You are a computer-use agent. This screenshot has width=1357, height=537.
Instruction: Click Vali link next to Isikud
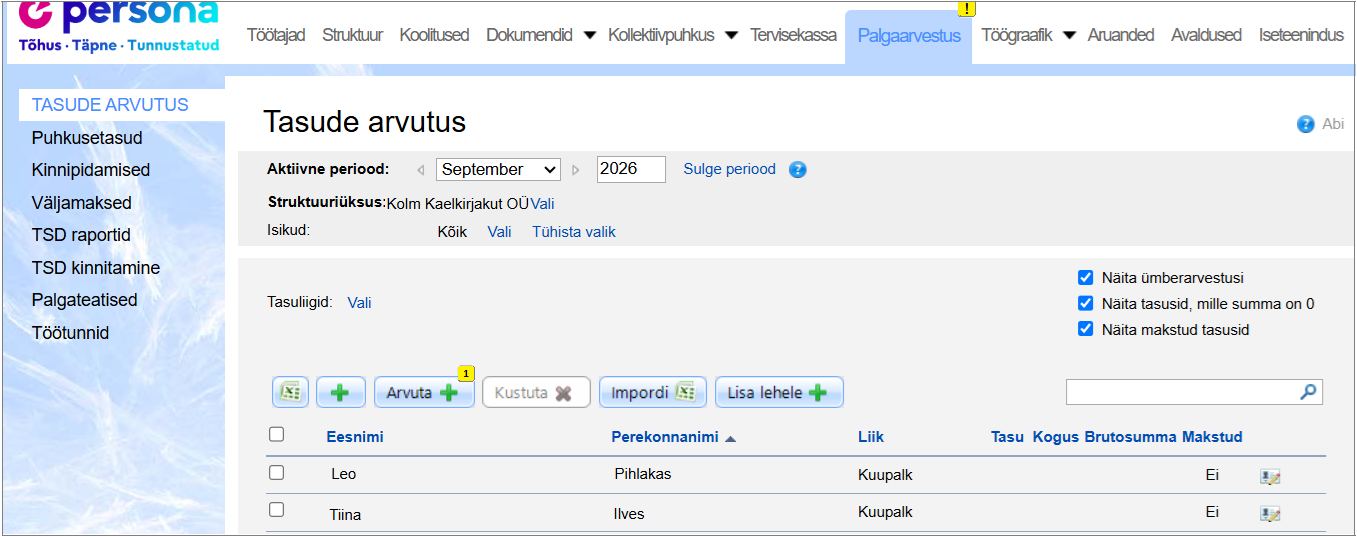point(499,231)
